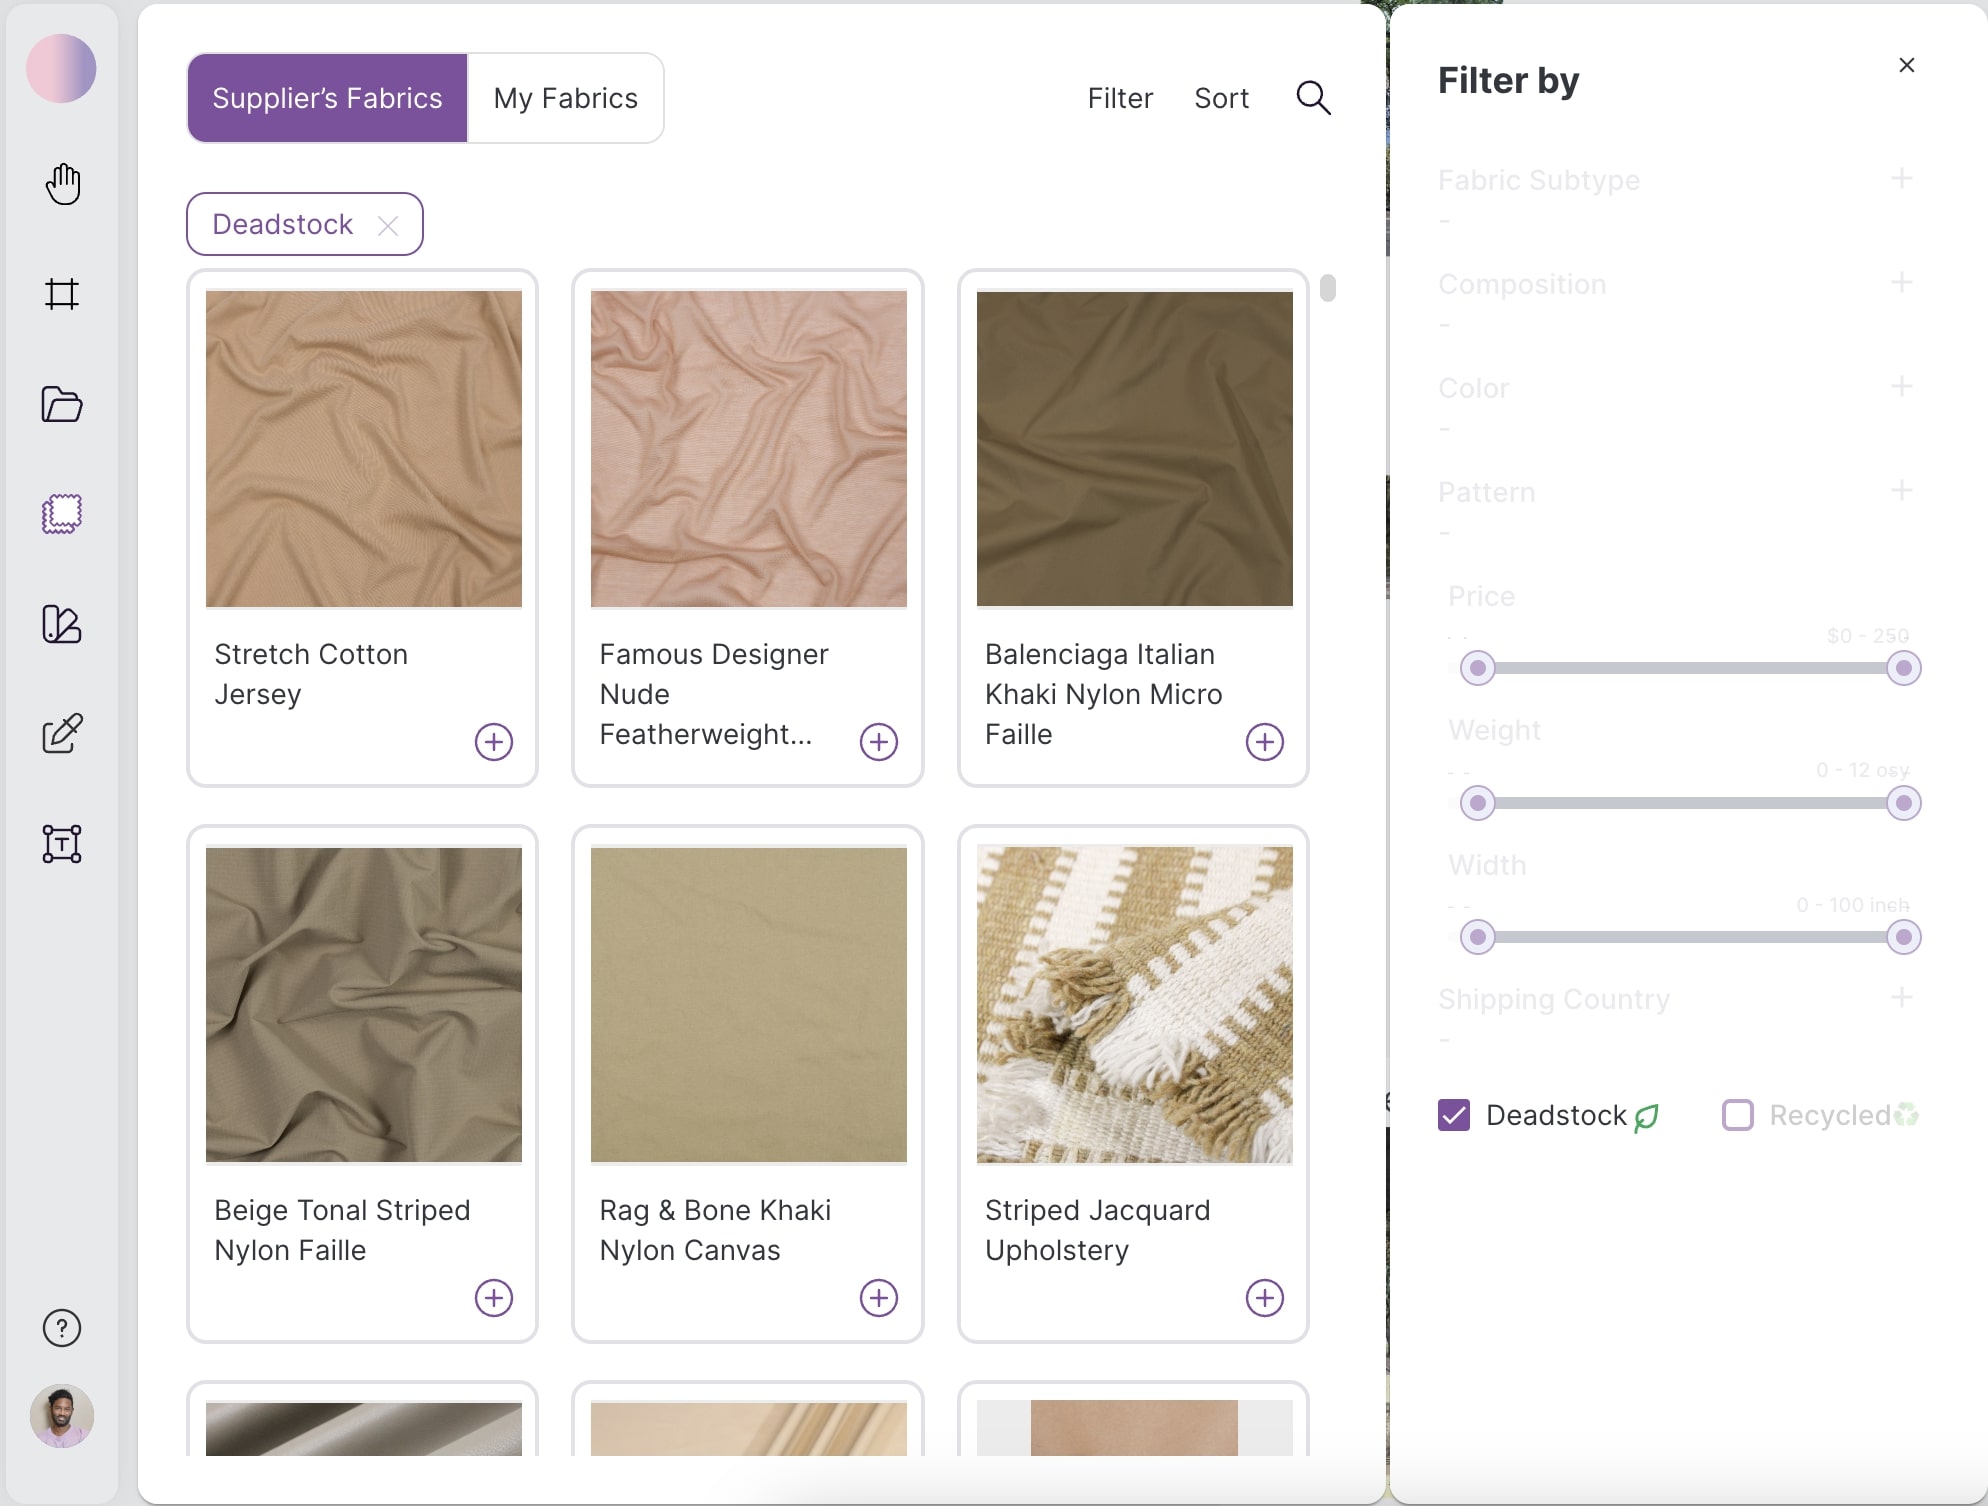
Task: Close the Filter by panel
Action: [1905, 64]
